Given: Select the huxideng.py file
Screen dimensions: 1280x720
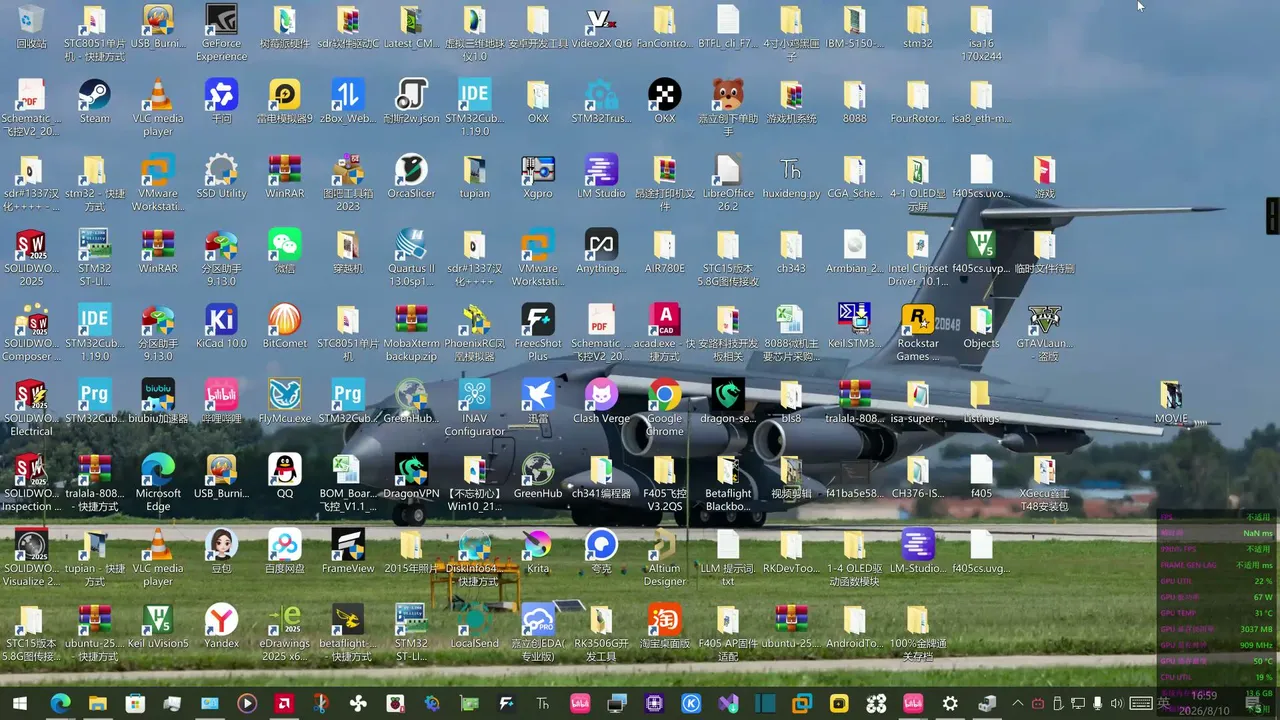Looking at the screenshot, I should pyautogui.click(x=791, y=177).
